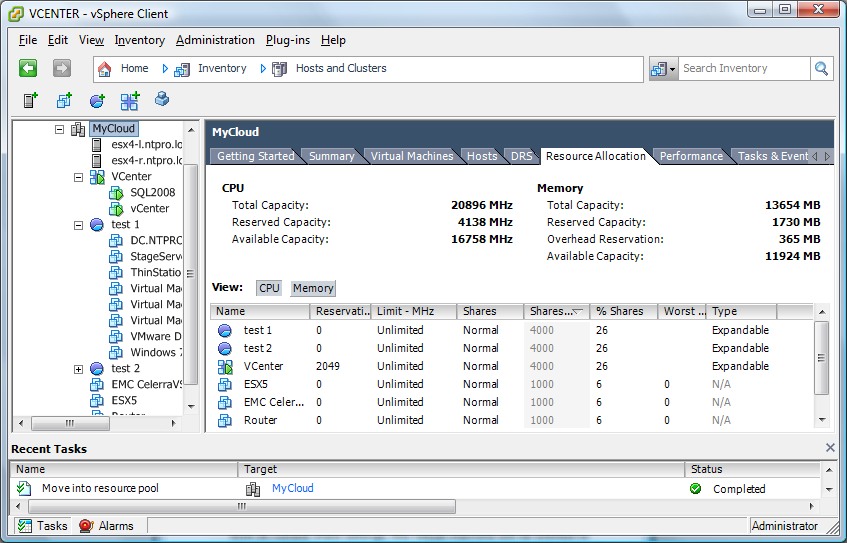The height and width of the screenshot is (543, 847).
Task: Select the ESX5 row in resource table
Action: click(x=511, y=384)
